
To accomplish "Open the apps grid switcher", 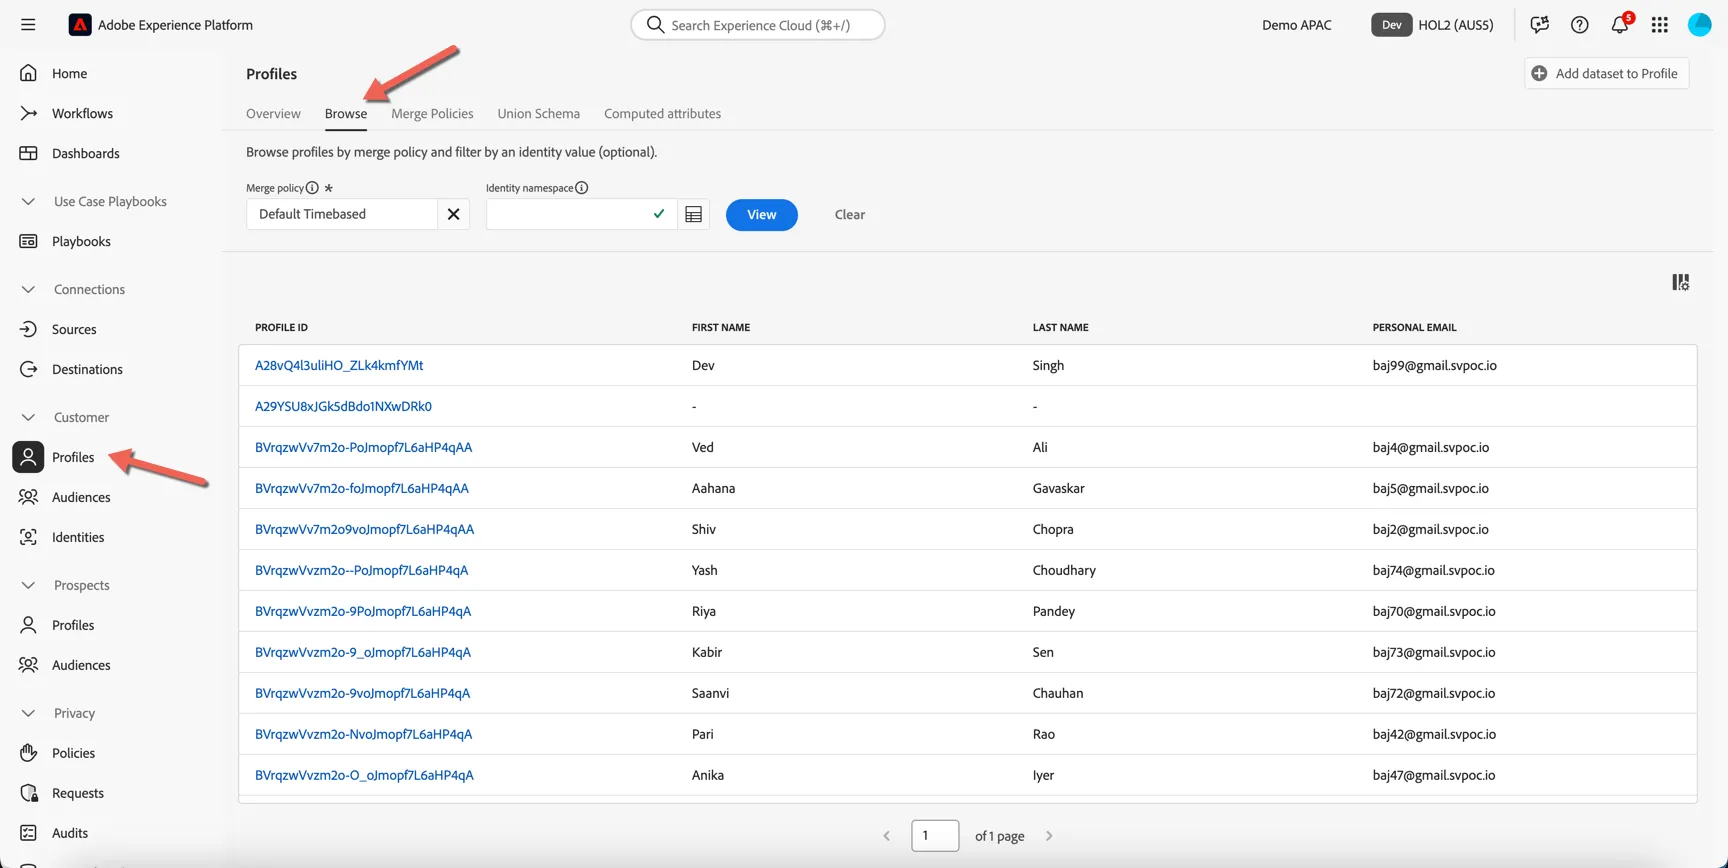I will tap(1660, 25).
